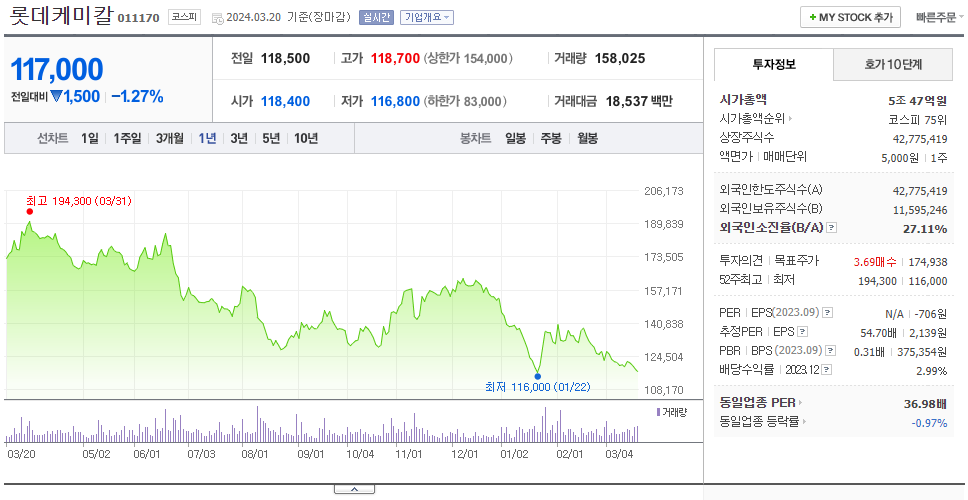The image size is (968, 500).
Task: Click 외국인보유주식수 value 11,595,246
Action: coord(920,210)
